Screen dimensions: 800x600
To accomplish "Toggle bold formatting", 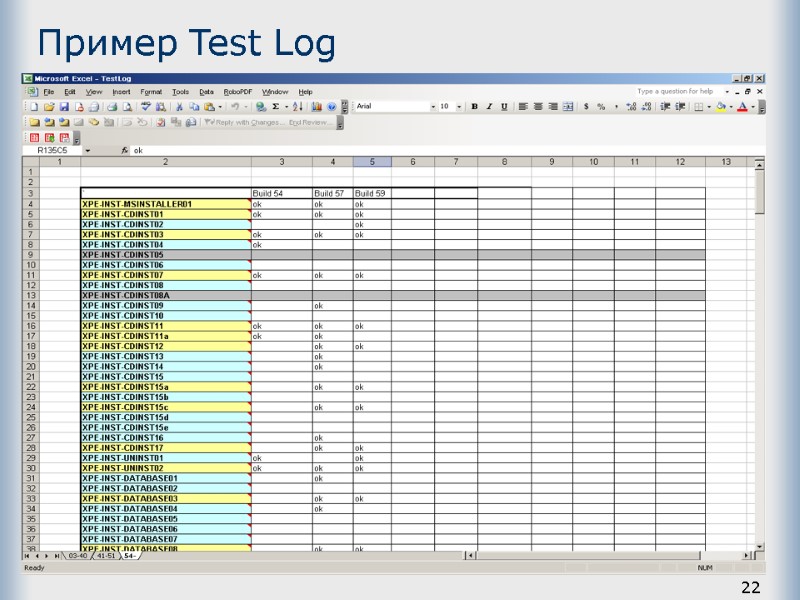I will coord(474,105).
